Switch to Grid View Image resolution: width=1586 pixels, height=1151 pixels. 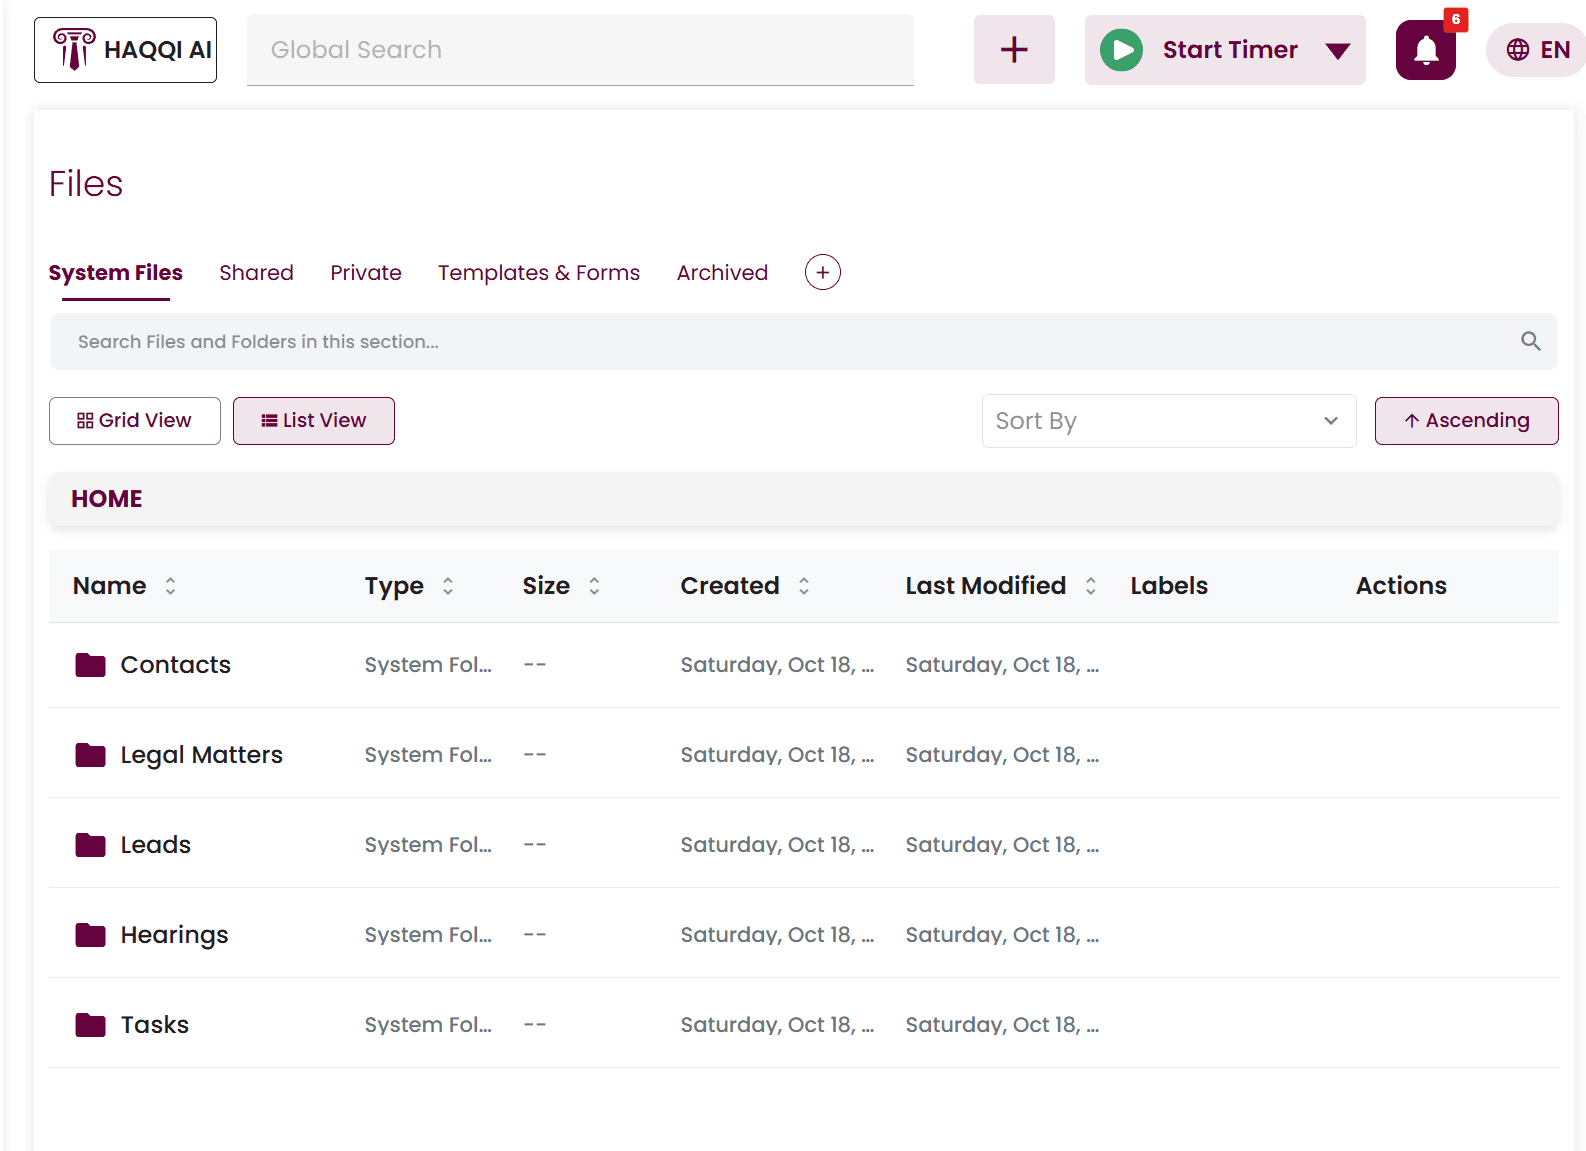coord(135,421)
